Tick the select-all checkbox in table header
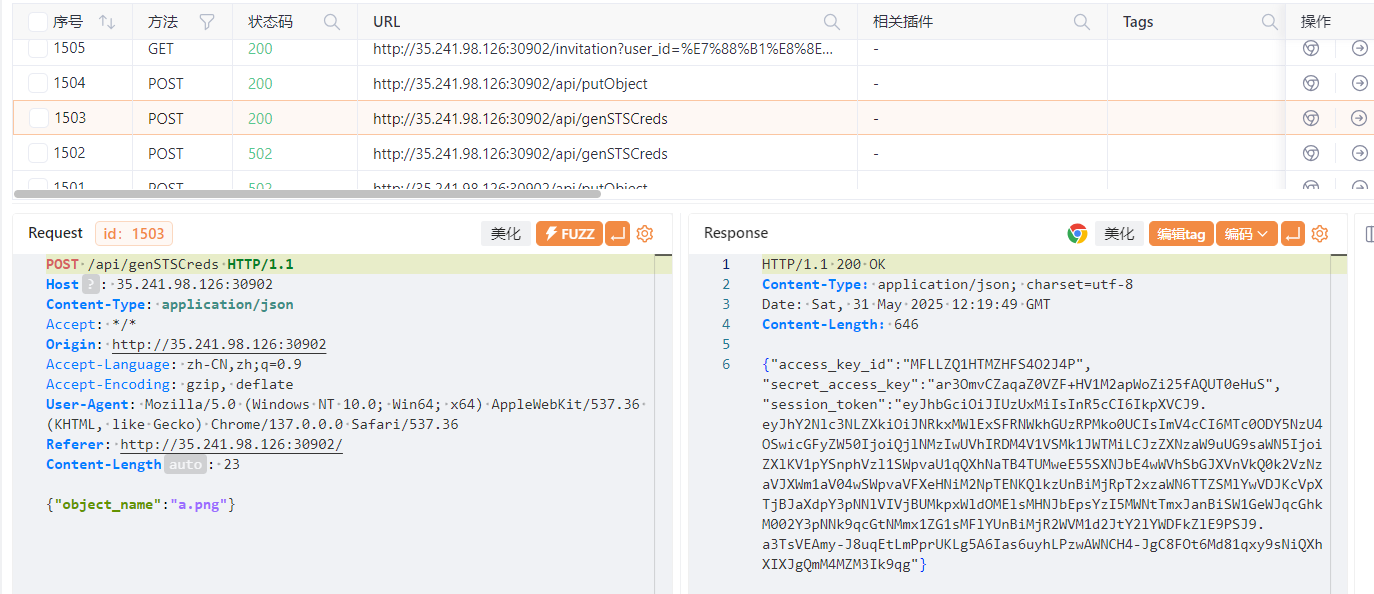 point(38,22)
